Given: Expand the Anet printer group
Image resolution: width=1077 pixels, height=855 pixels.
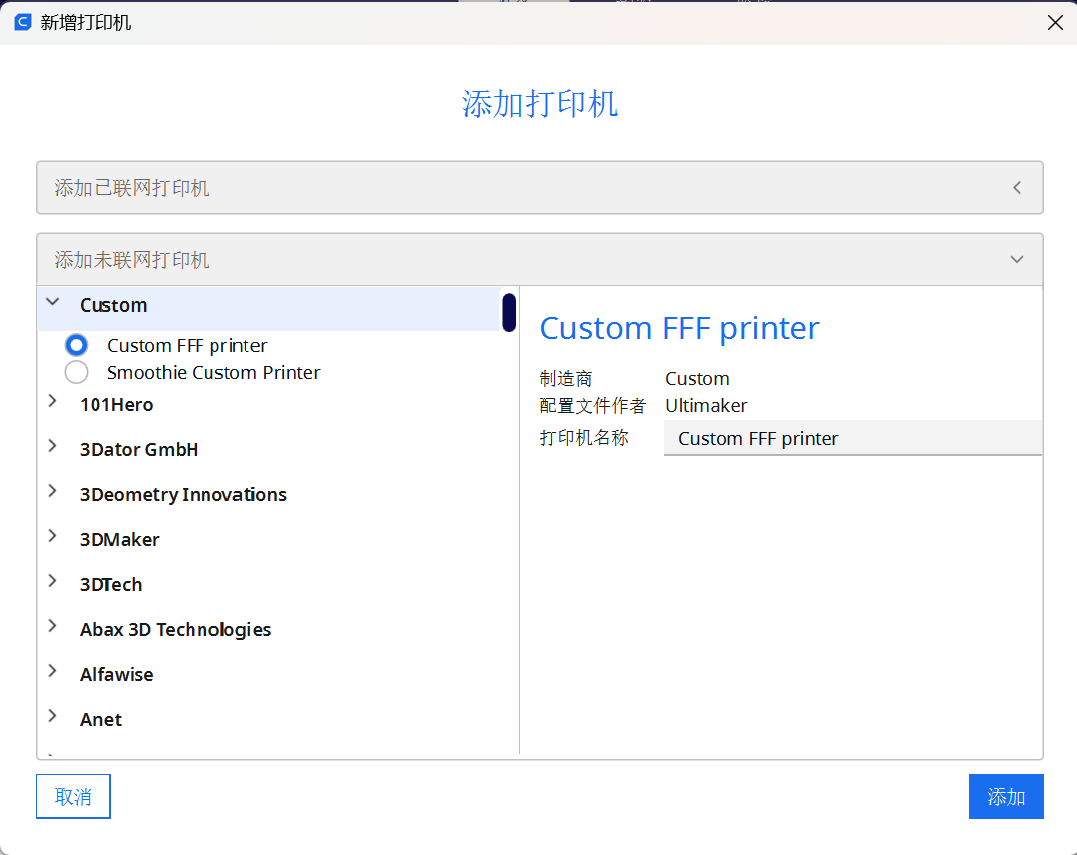Looking at the screenshot, I should pyautogui.click(x=53, y=717).
